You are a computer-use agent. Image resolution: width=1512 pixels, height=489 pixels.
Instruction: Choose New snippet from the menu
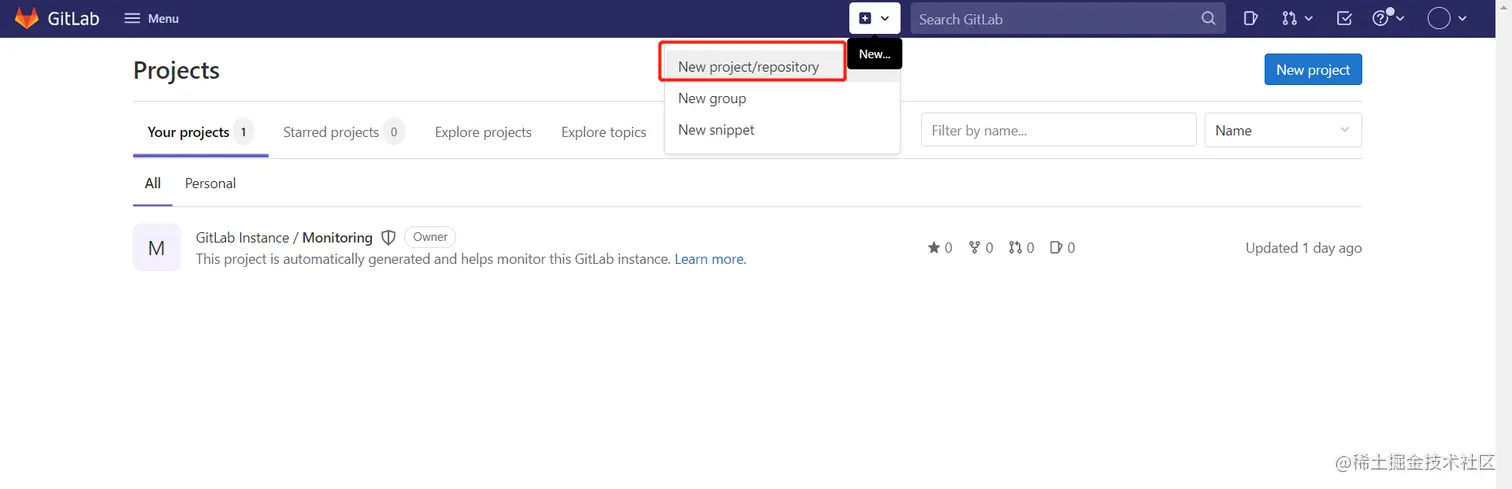(x=782, y=130)
